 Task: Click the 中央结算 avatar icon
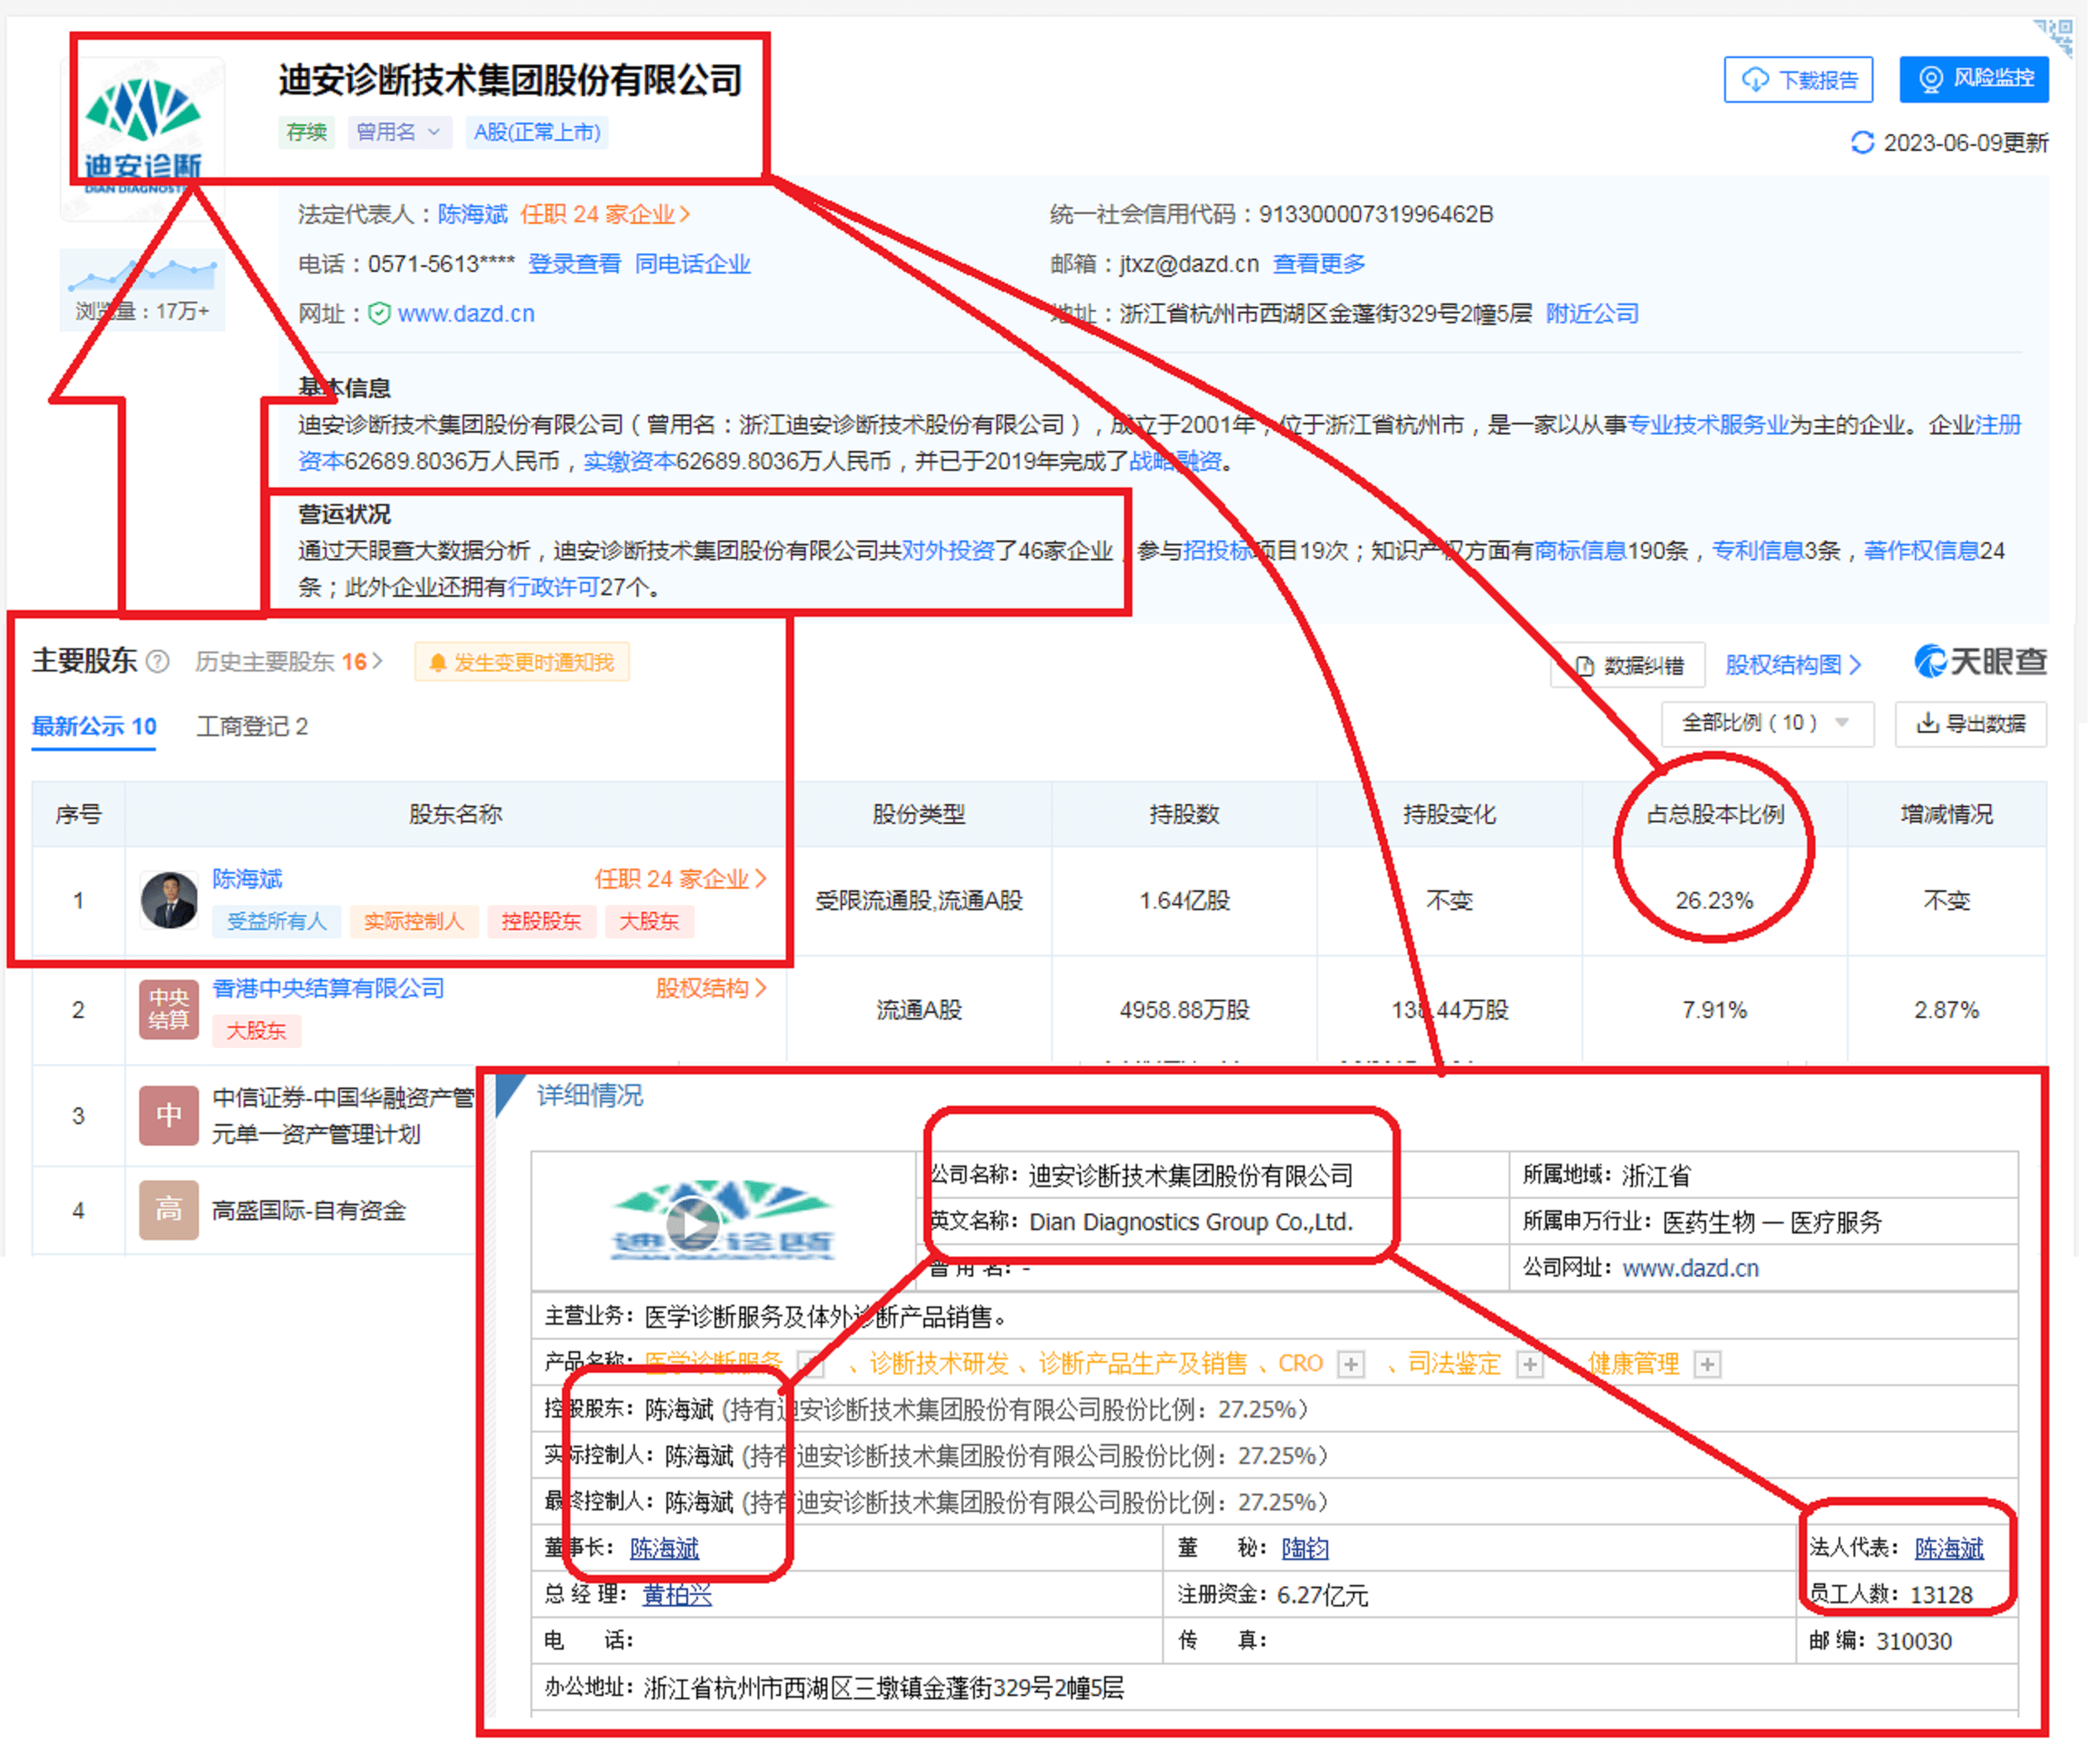[x=168, y=1009]
